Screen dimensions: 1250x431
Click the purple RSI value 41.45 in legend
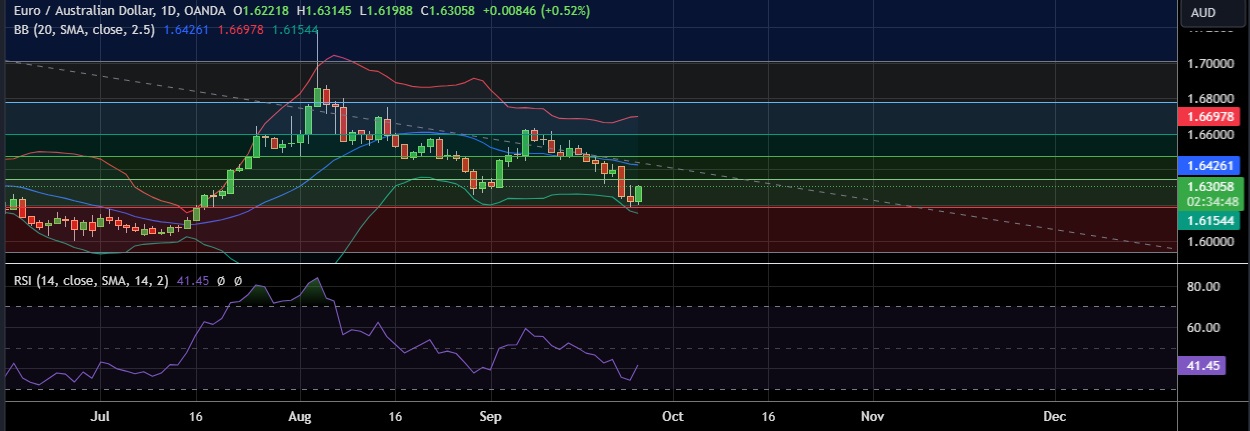(192, 282)
